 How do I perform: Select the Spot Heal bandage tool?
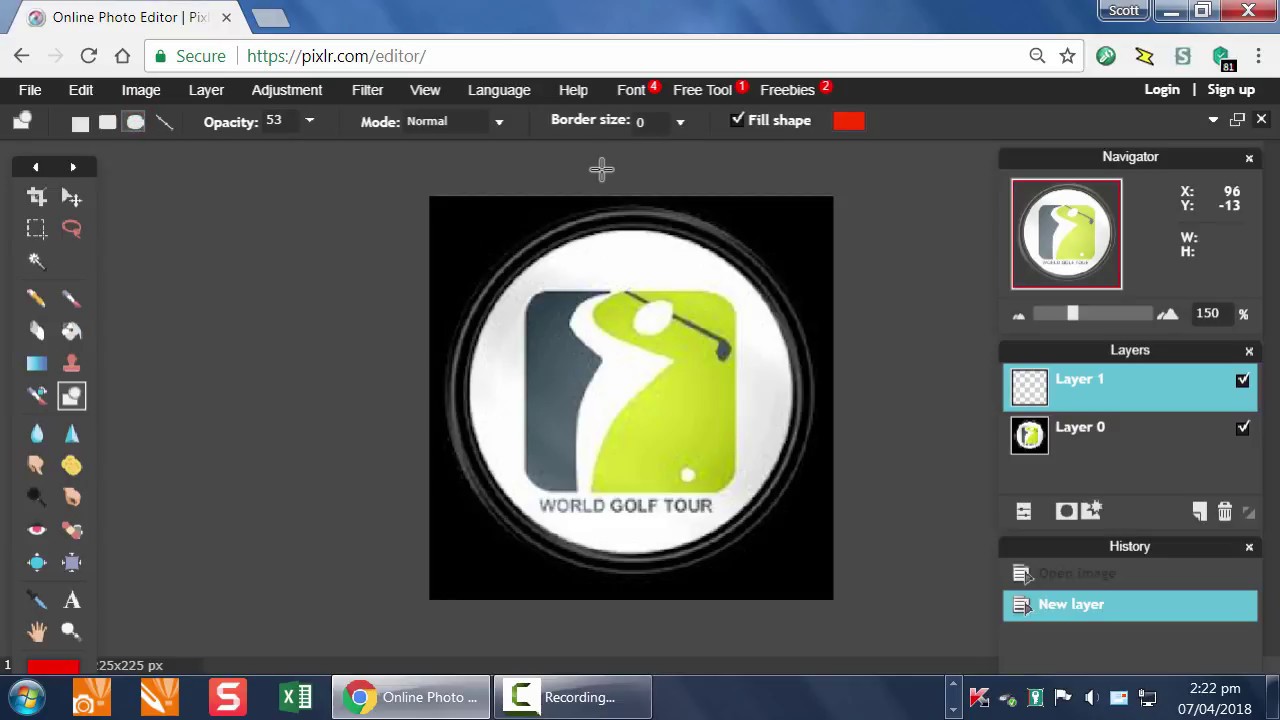[x=71, y=530]
